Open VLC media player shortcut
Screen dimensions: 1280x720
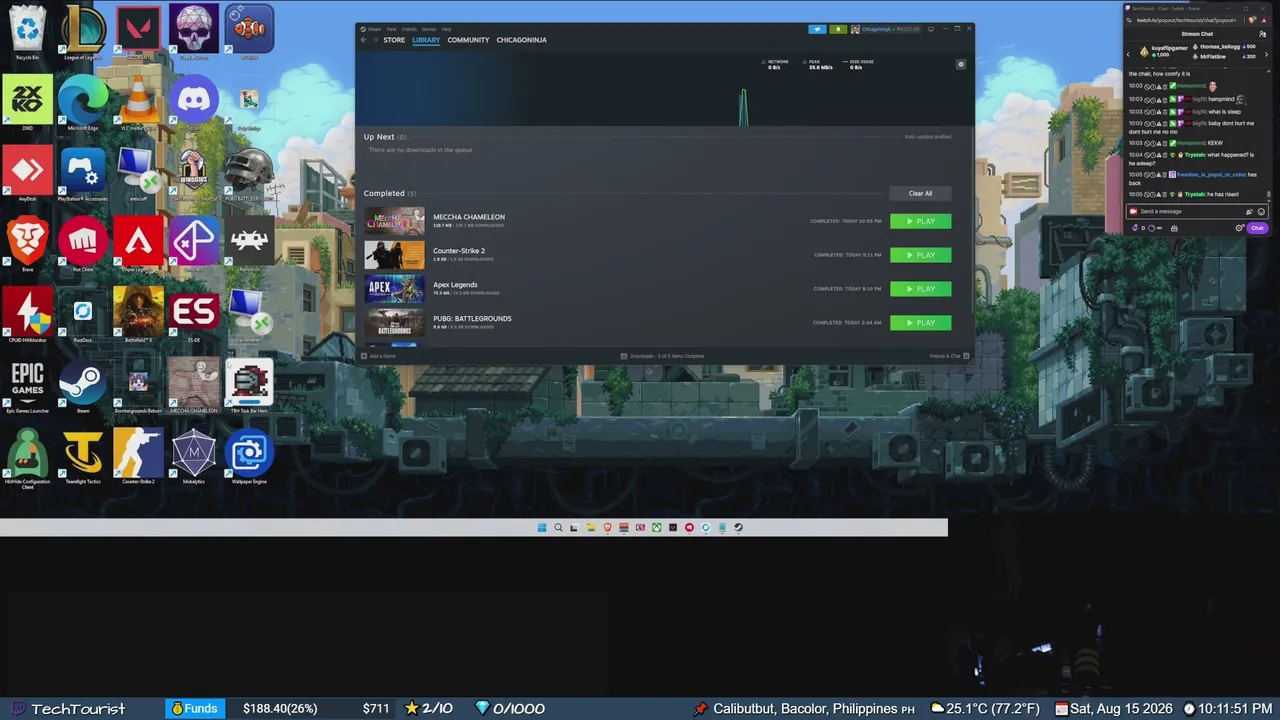pyautogui.click(x=138, y=102)
